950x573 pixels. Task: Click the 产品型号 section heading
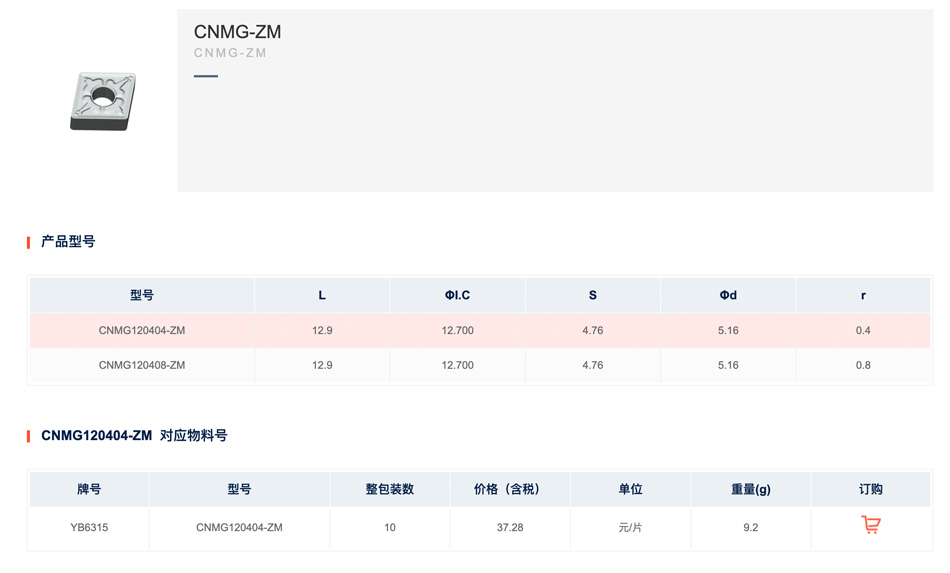tap(68, 242)
